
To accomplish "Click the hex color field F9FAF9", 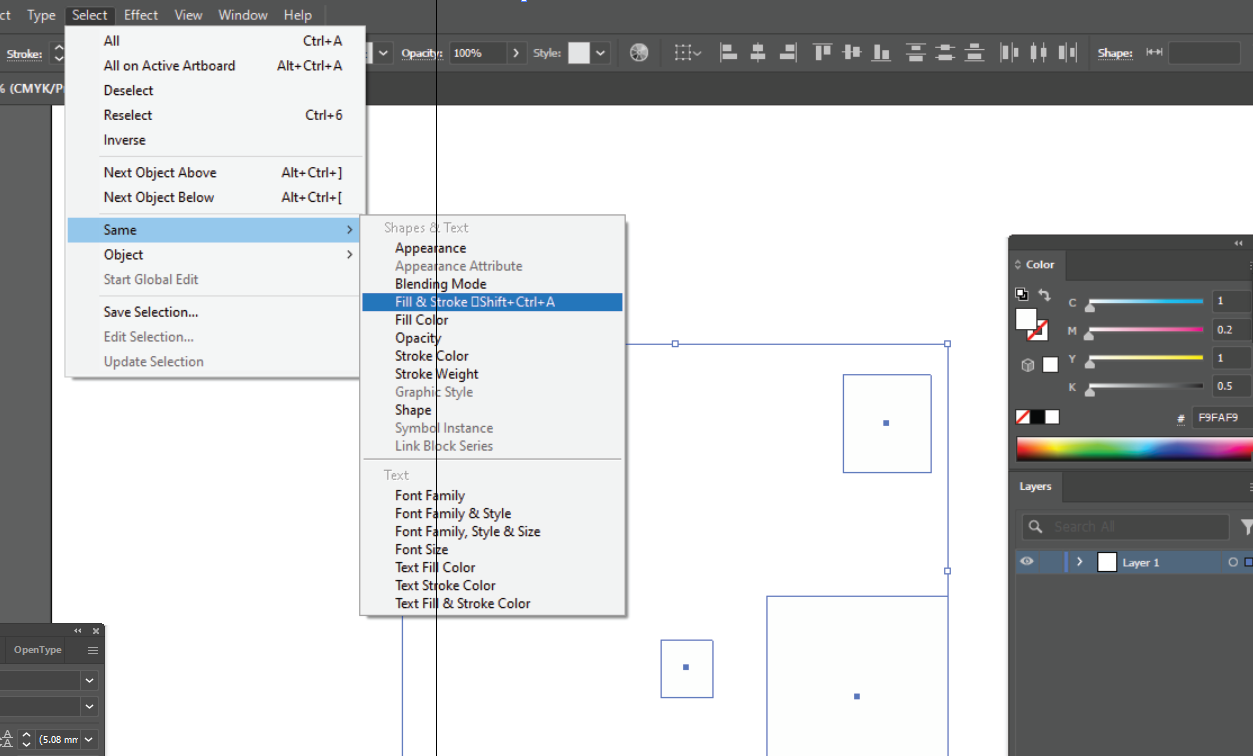I will (1222, 418).
